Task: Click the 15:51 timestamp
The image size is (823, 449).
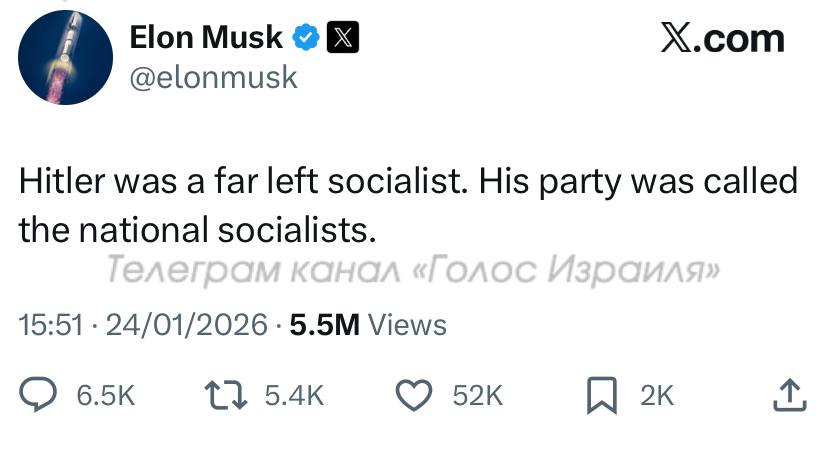Action: 50,324
